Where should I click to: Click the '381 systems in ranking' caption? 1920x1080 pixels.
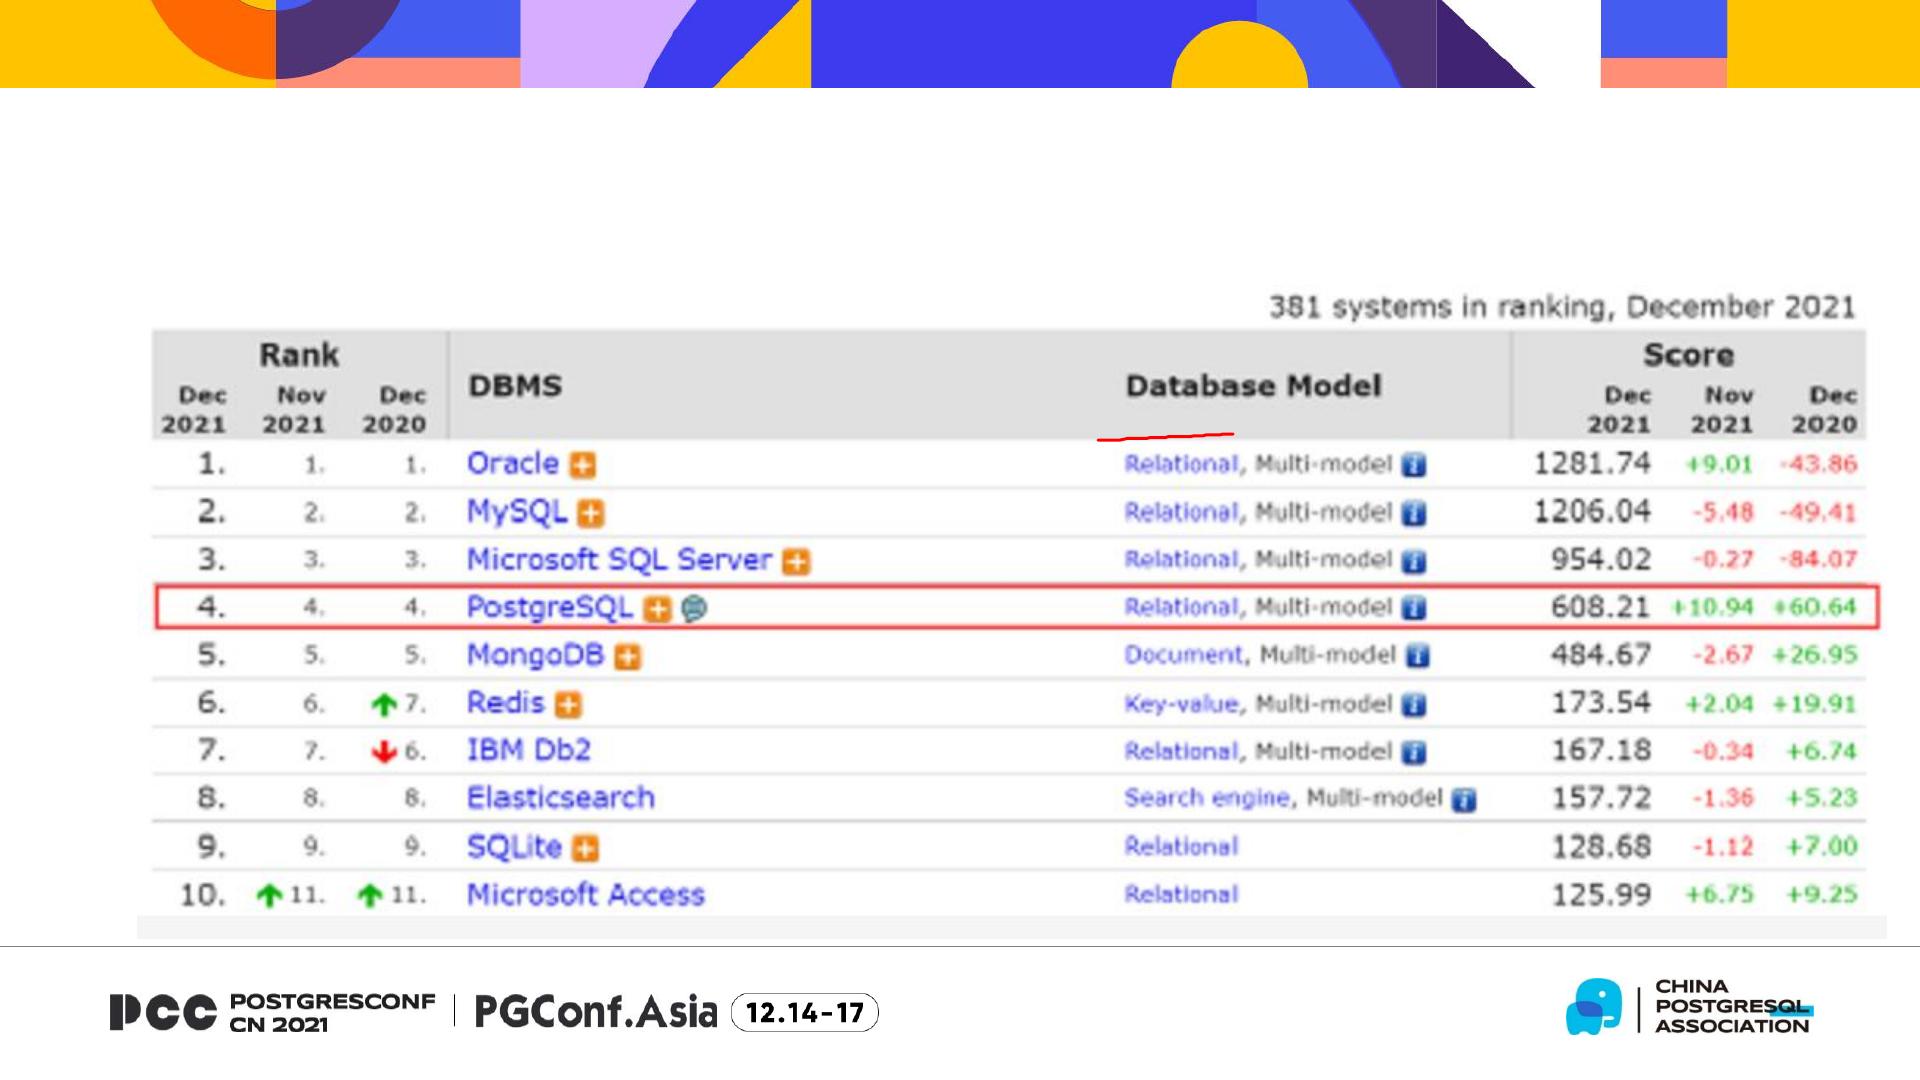point(1562,307)
